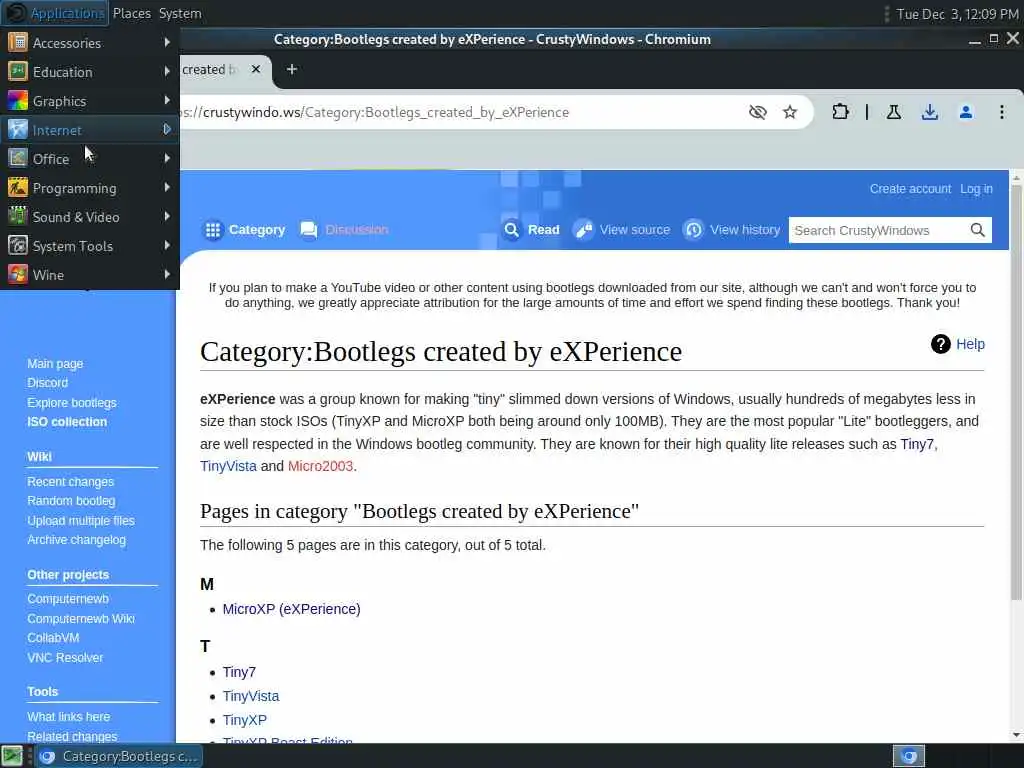Switch to the Discussion tab

coord(344,230)
